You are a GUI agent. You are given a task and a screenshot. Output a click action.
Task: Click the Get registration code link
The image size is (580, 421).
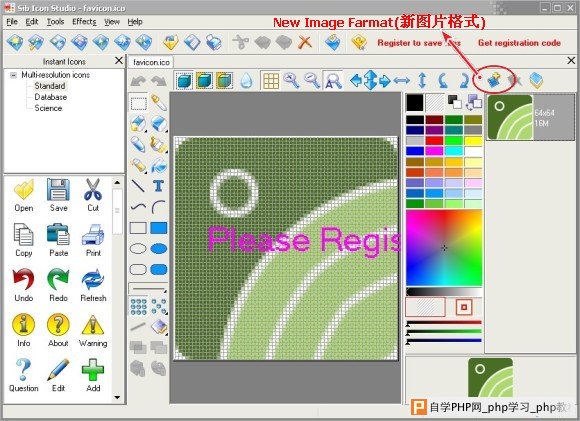[519, 43]
